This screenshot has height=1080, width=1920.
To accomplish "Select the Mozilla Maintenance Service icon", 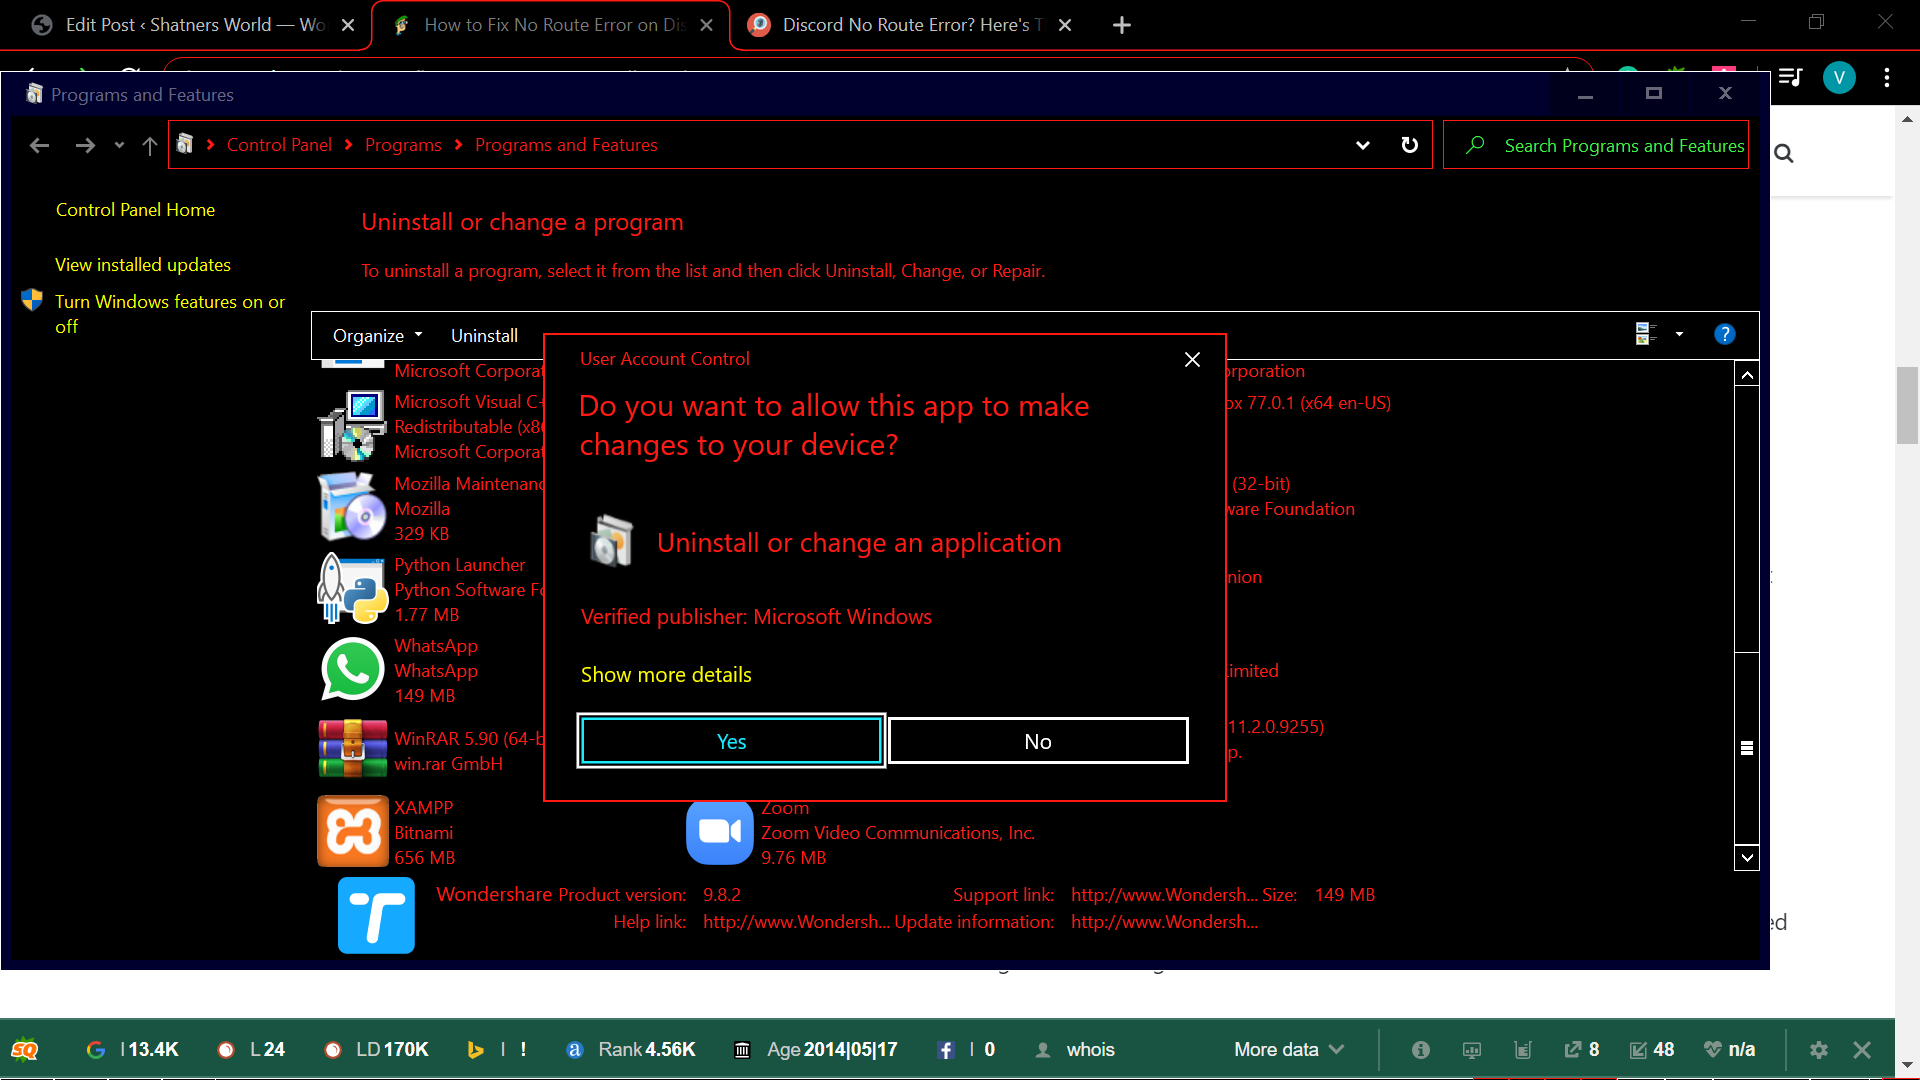I will click(x=352, y=507).
